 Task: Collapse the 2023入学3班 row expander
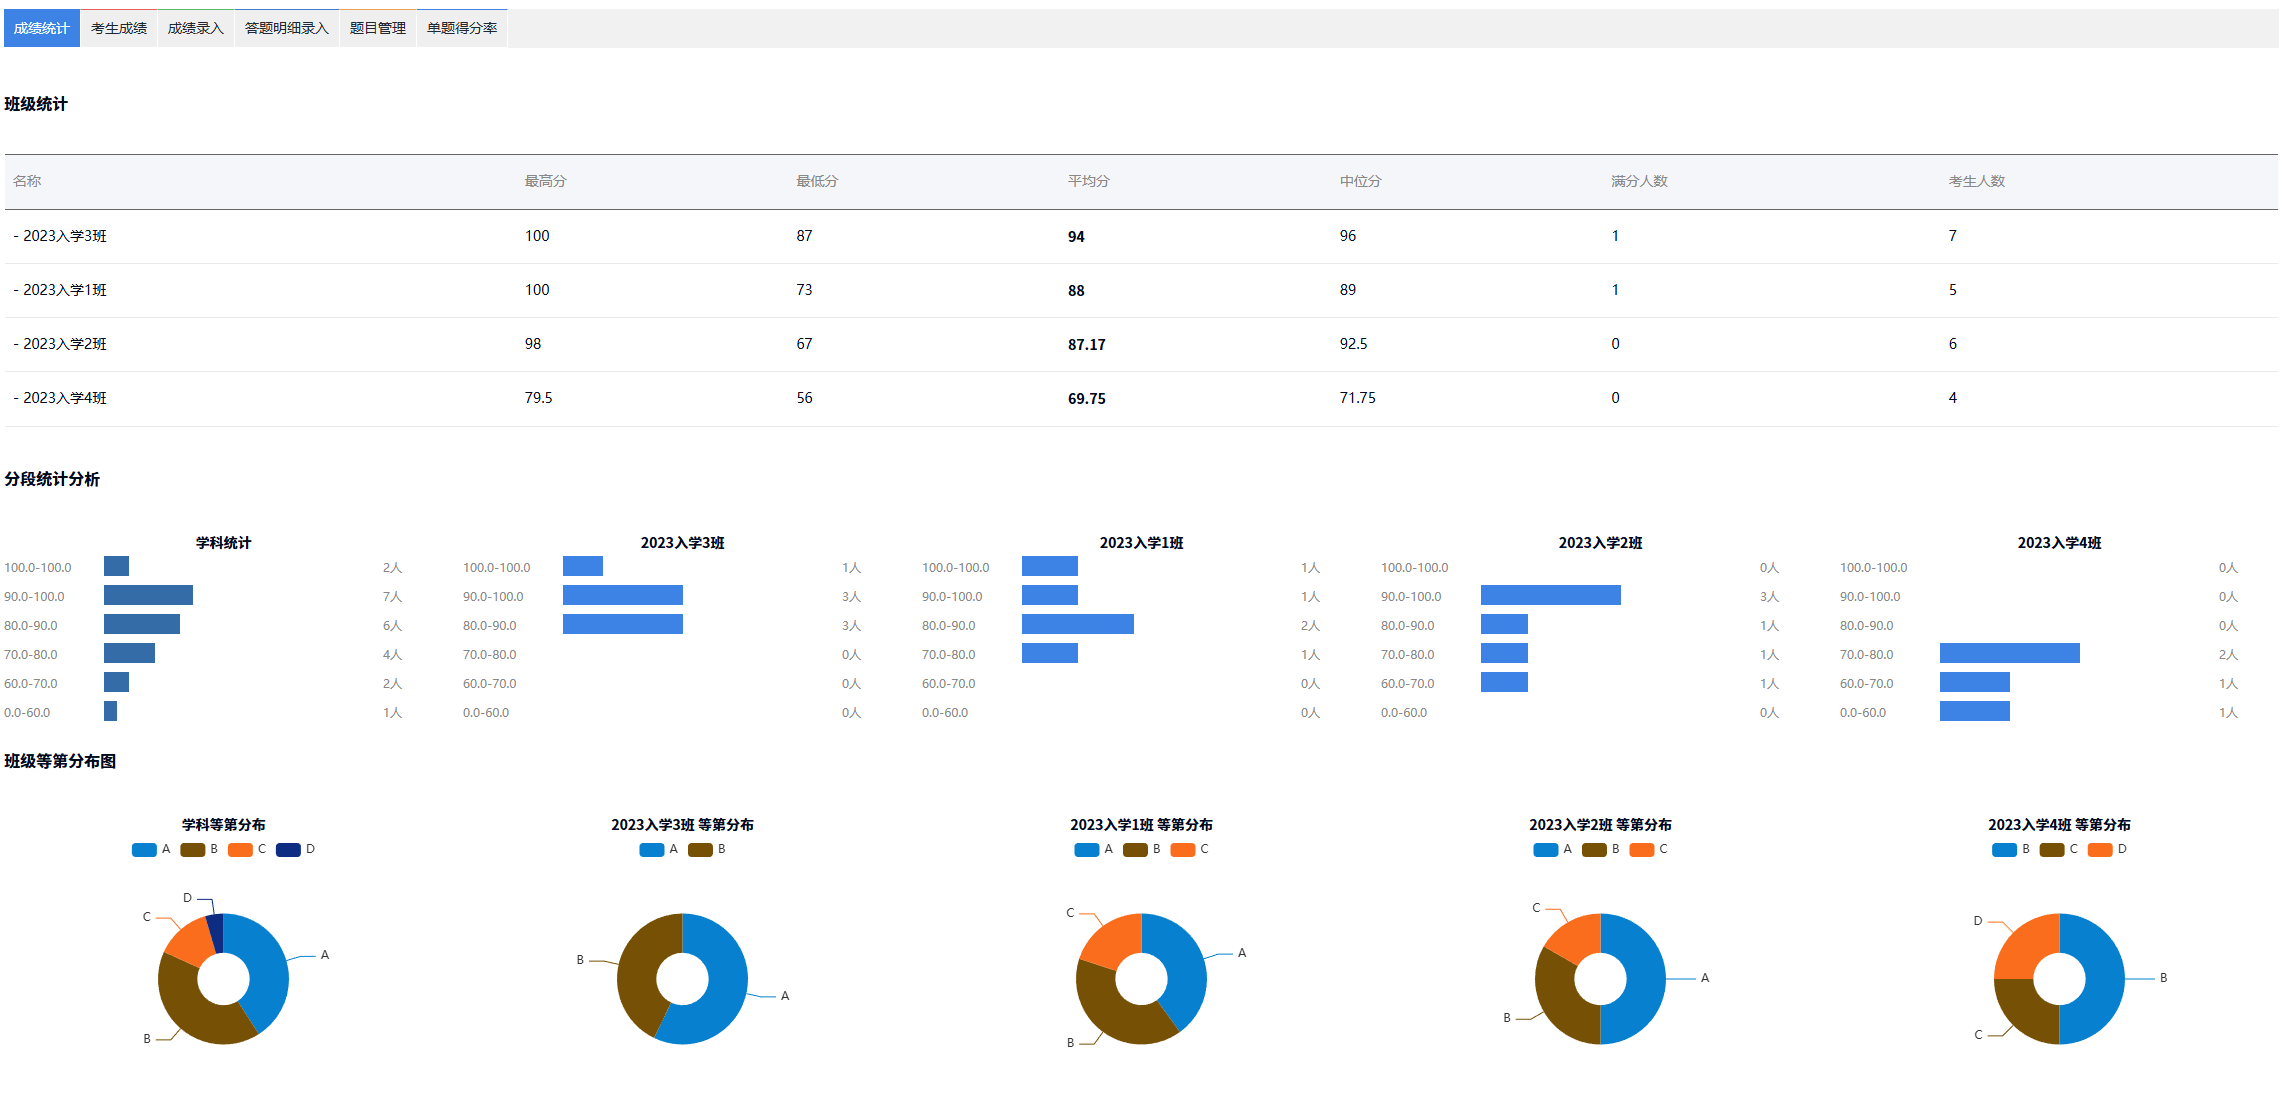tap(16, 236)
